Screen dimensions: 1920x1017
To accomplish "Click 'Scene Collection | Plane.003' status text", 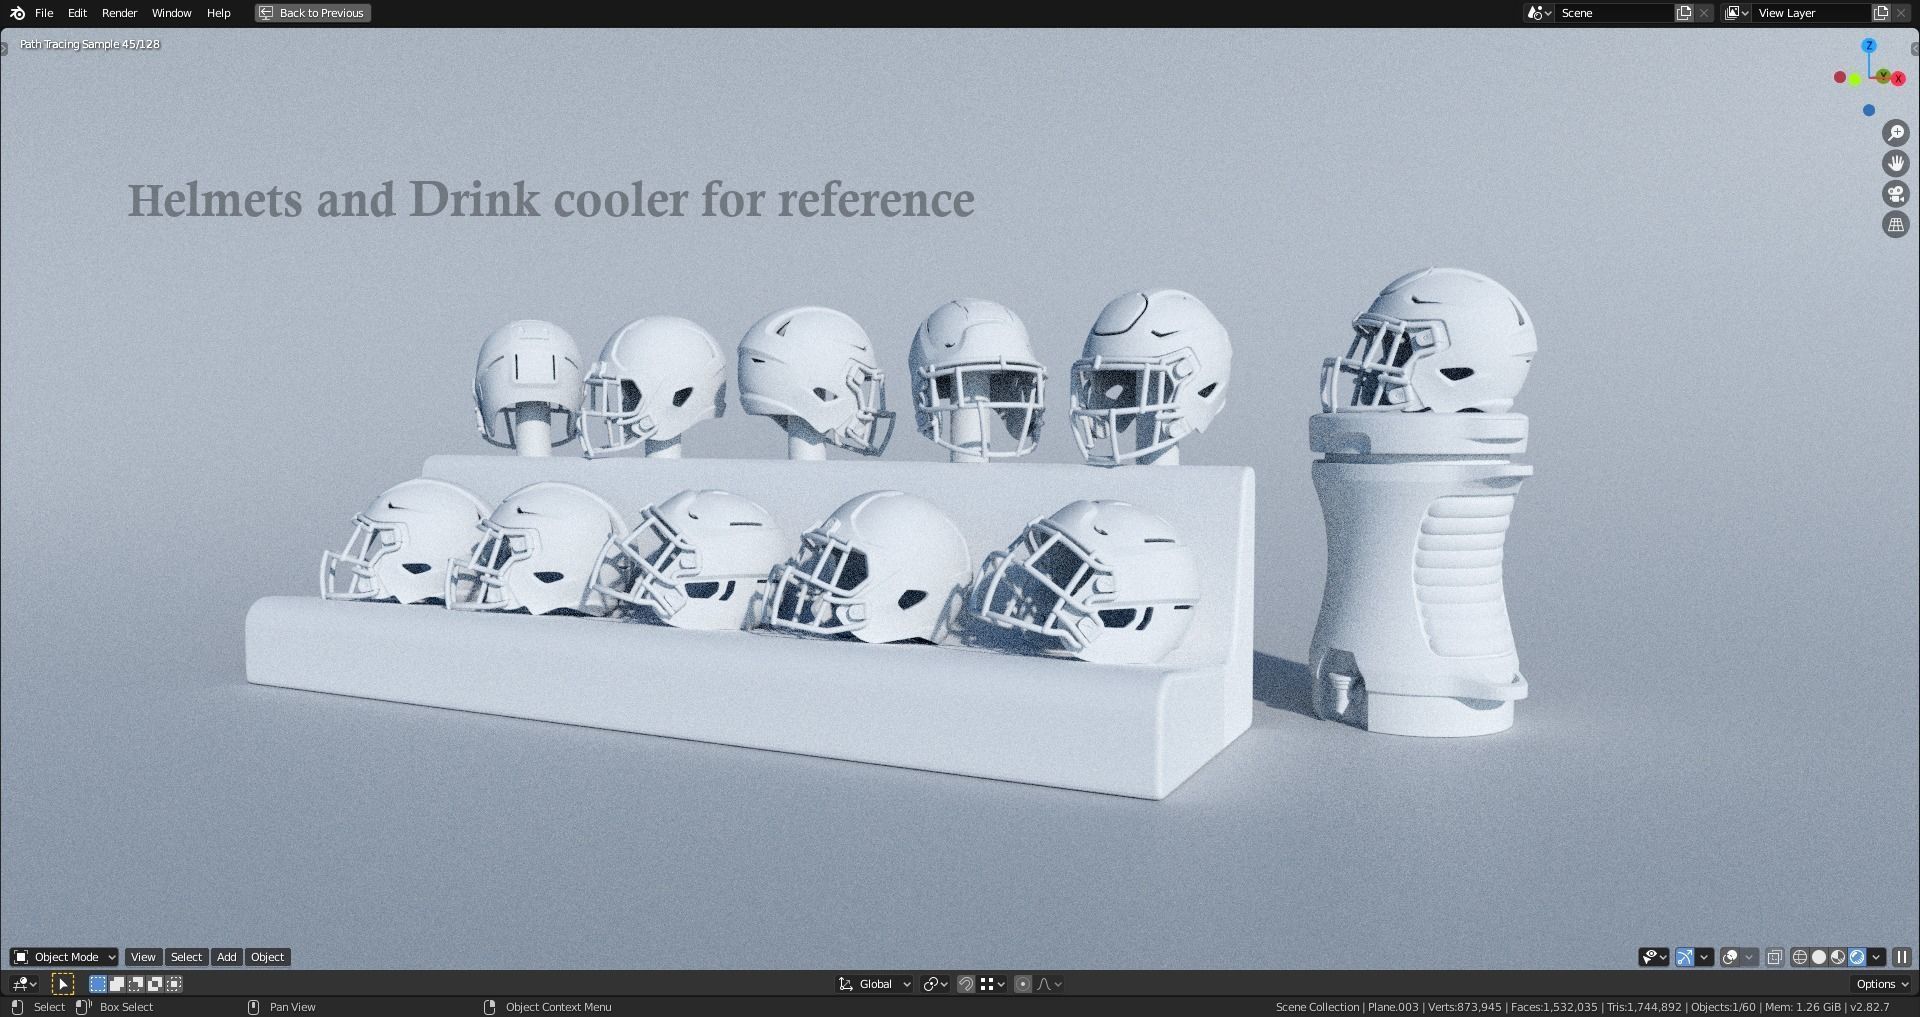I will pos(1347,1007).
